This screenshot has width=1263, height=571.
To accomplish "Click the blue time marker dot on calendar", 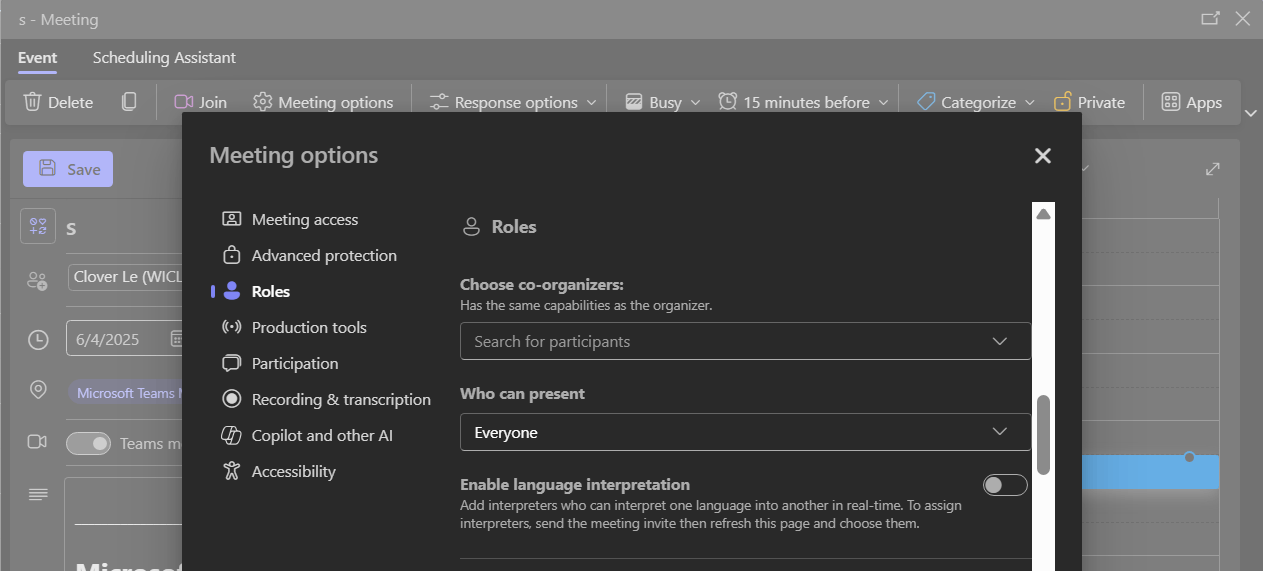I will [1189, 457].
